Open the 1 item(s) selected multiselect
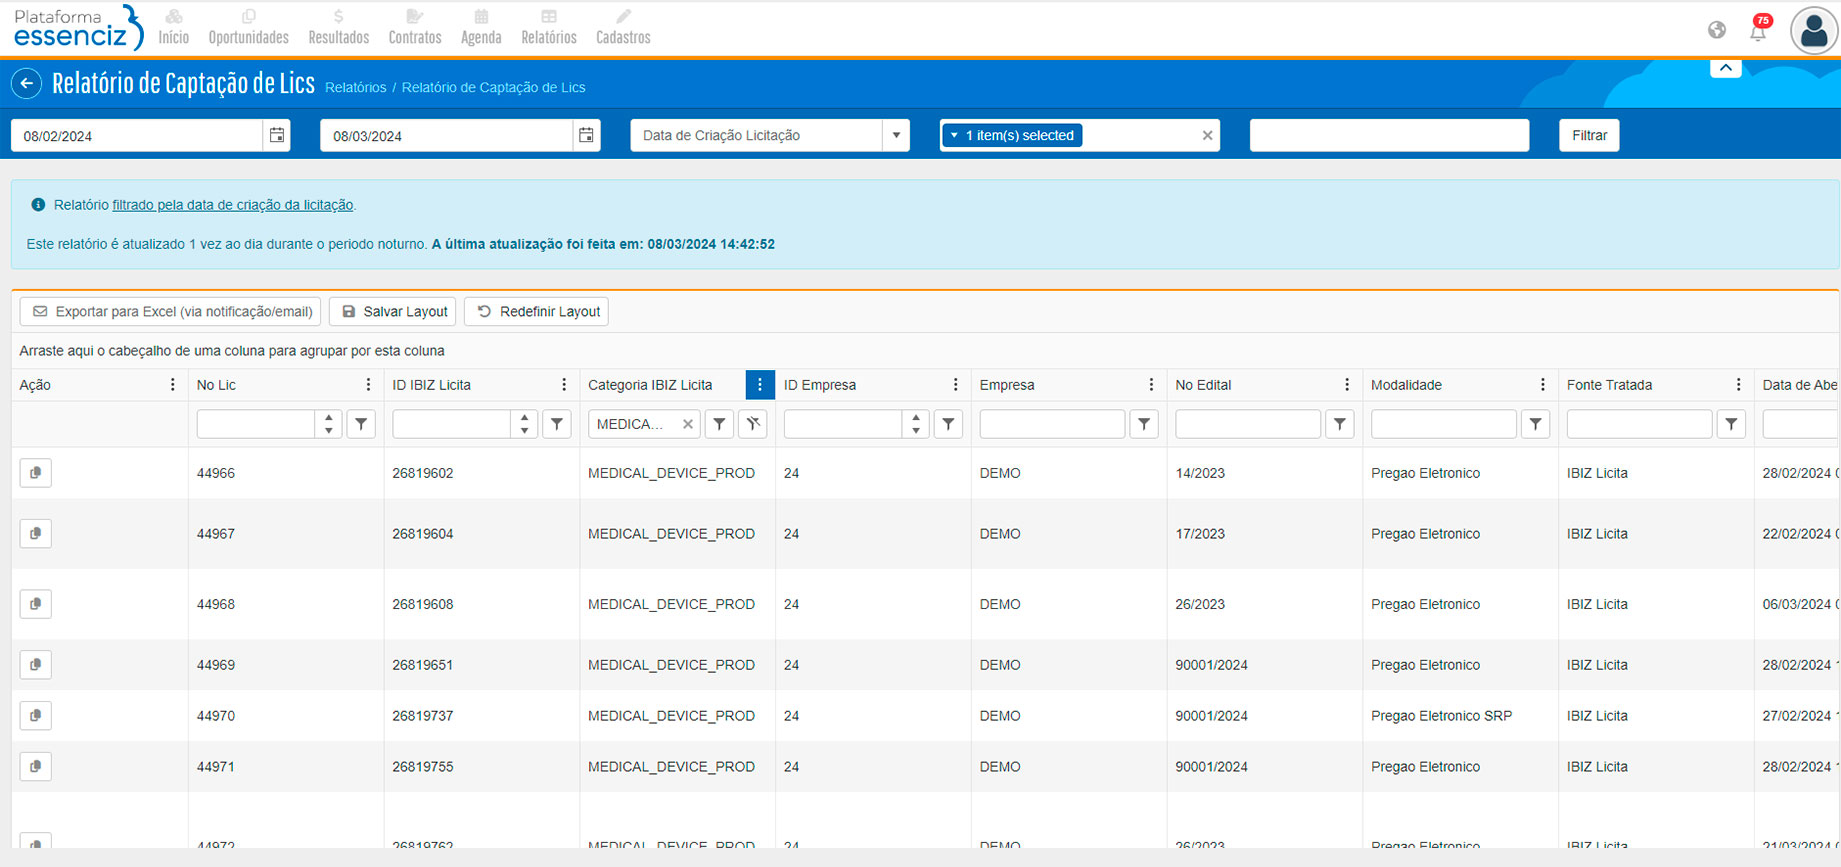This screenshot has height=867, width=1841. tap(1012, 135)
